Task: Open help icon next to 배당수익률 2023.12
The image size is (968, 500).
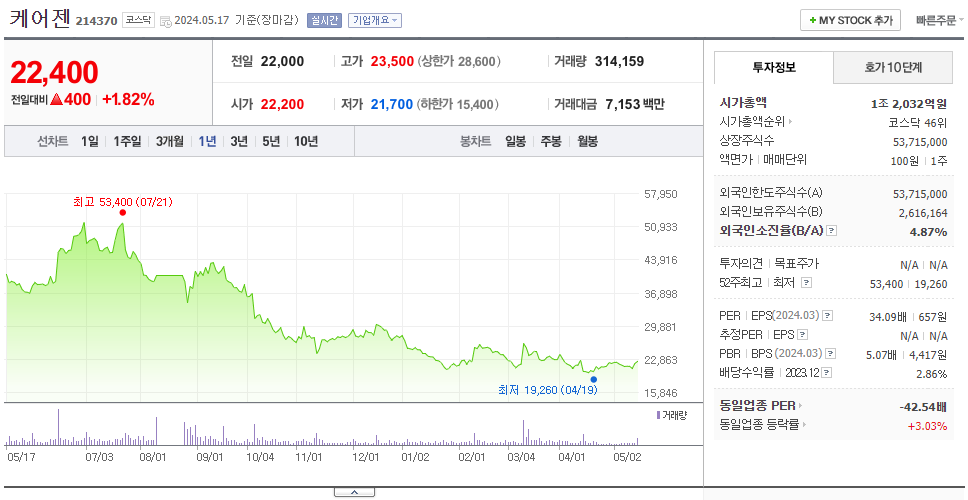Action: [x=827, y=373]
